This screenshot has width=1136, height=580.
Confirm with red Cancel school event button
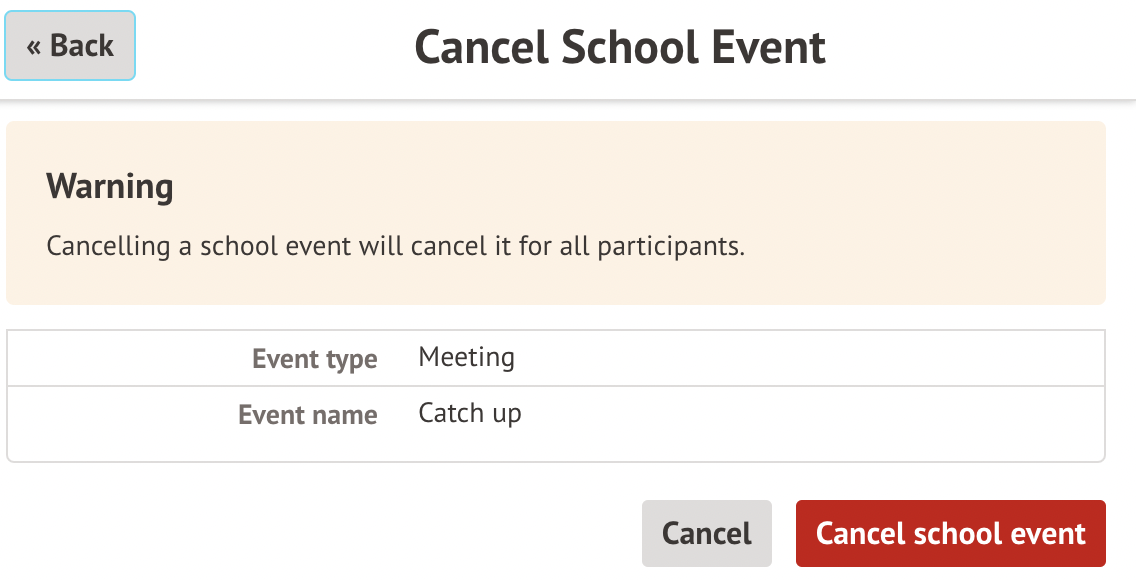pyautogui.click(x=950, y=533)
